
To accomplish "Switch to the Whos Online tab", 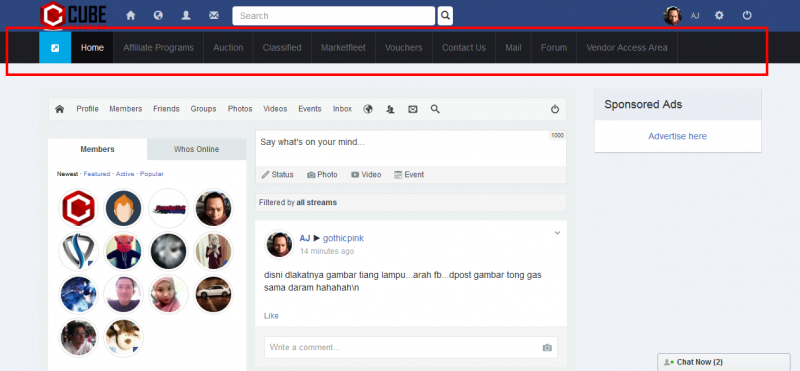I will [x=196, y=149].
